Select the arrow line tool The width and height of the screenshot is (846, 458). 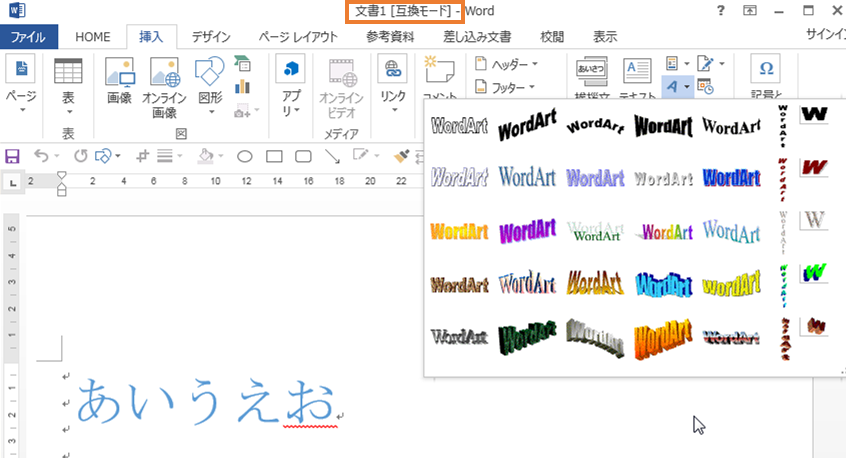click(x=332, y=156)
